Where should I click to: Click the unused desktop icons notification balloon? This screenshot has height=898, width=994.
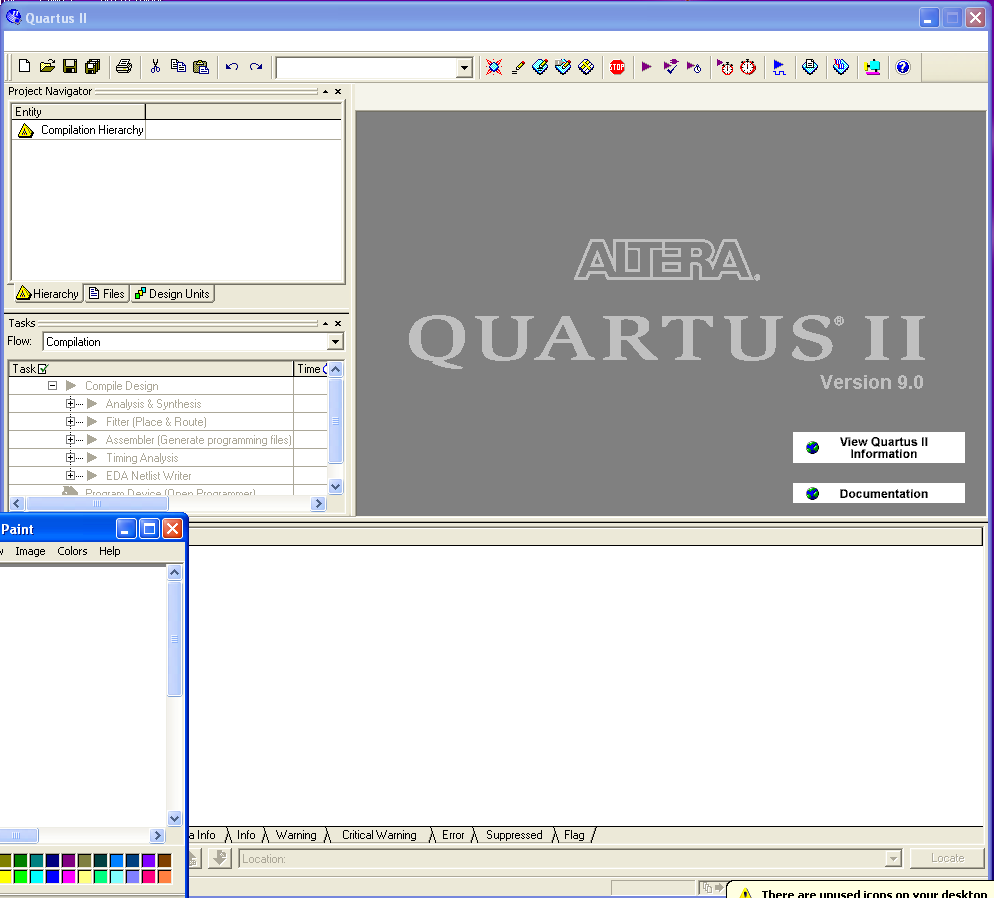(862, 890)
